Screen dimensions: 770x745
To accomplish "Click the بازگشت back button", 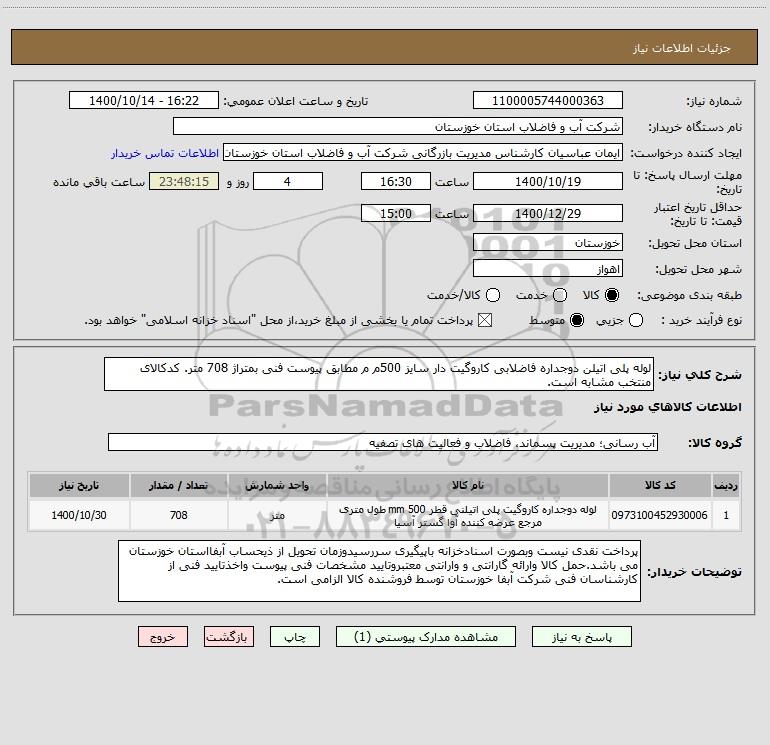I will 229,637.
